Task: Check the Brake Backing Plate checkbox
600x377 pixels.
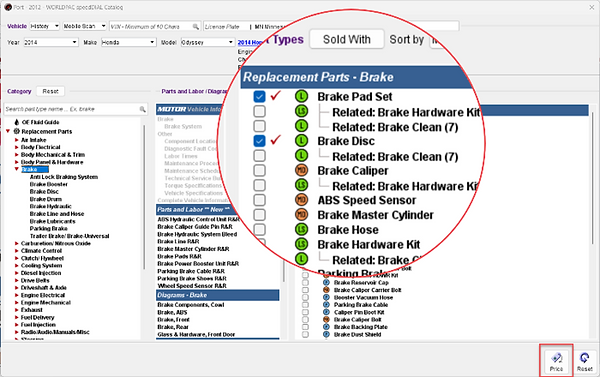Action: tap(305, 327)
